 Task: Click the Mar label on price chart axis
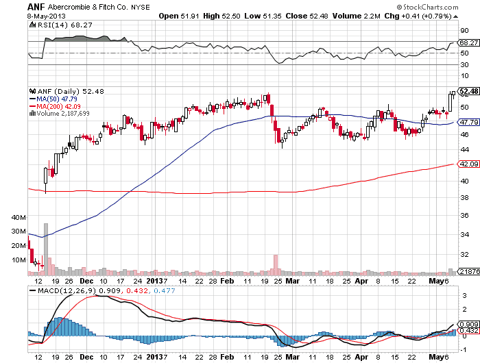[293, 281]
